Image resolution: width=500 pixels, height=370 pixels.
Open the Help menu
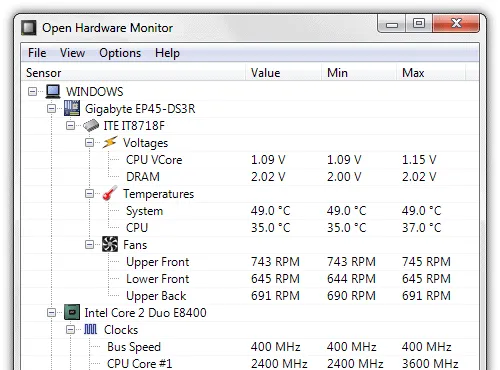coord(167,53)
